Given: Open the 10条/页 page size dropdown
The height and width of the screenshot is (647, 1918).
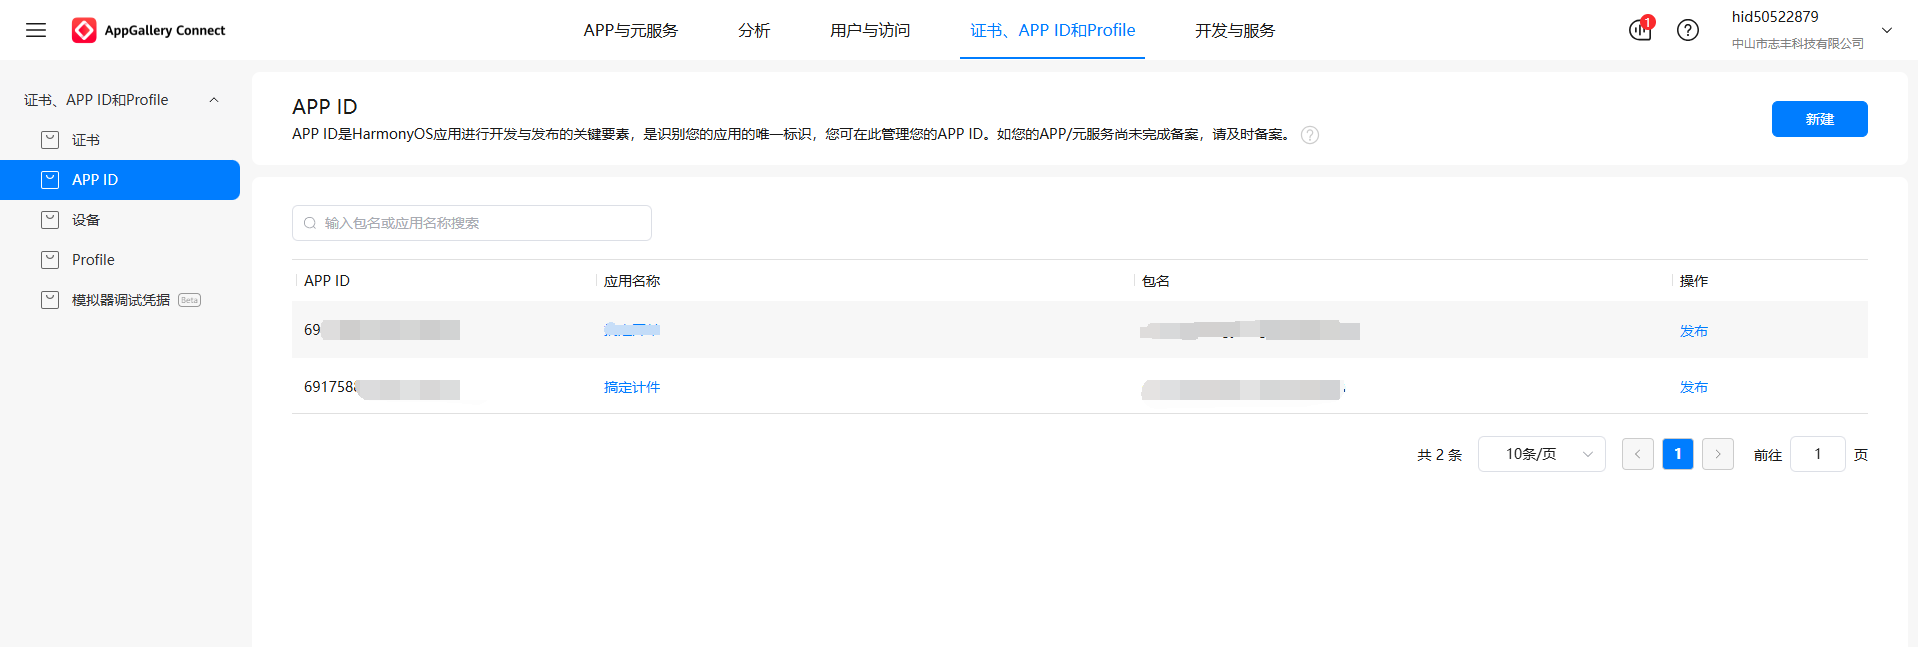Looking at the screenshot, I should pos(1542,454).
